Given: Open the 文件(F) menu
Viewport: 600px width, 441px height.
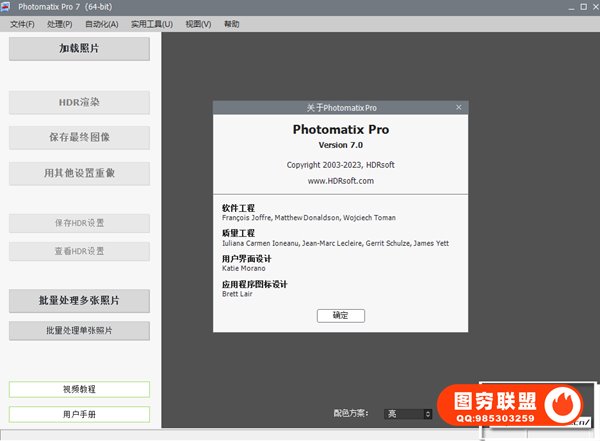Looking at the screenshot, I should pos(22,24).
